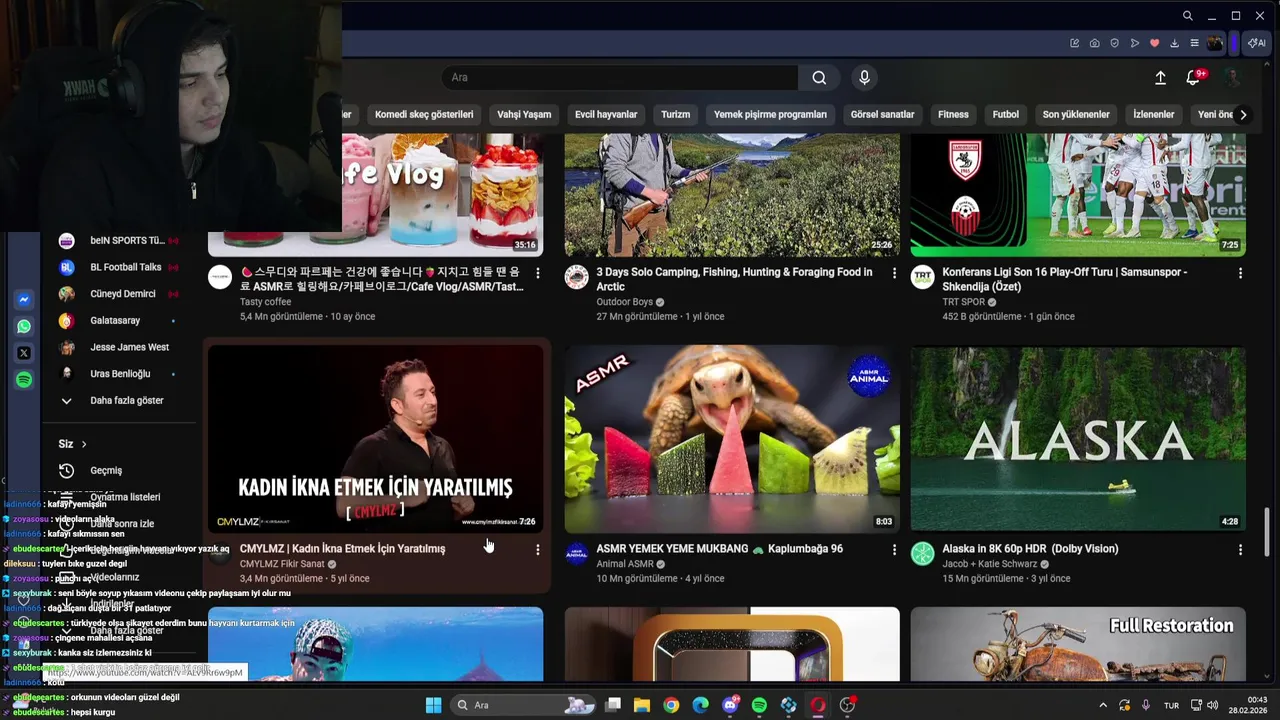Start voice search with the microphone icon
The height and width of the screenshot is (720, 1280).
[x=865, y=77]
